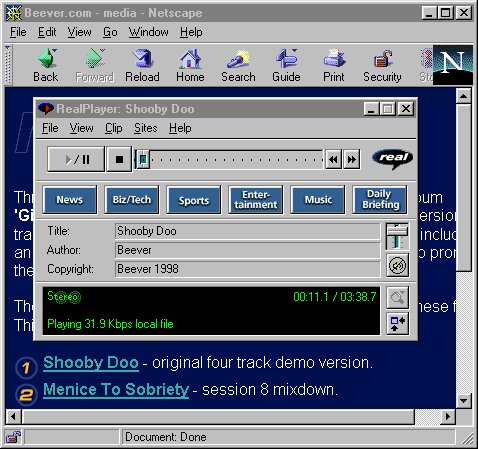Click the vertical scrollbar up arrow
478x449 pixels.
click(x=464, y=96)
